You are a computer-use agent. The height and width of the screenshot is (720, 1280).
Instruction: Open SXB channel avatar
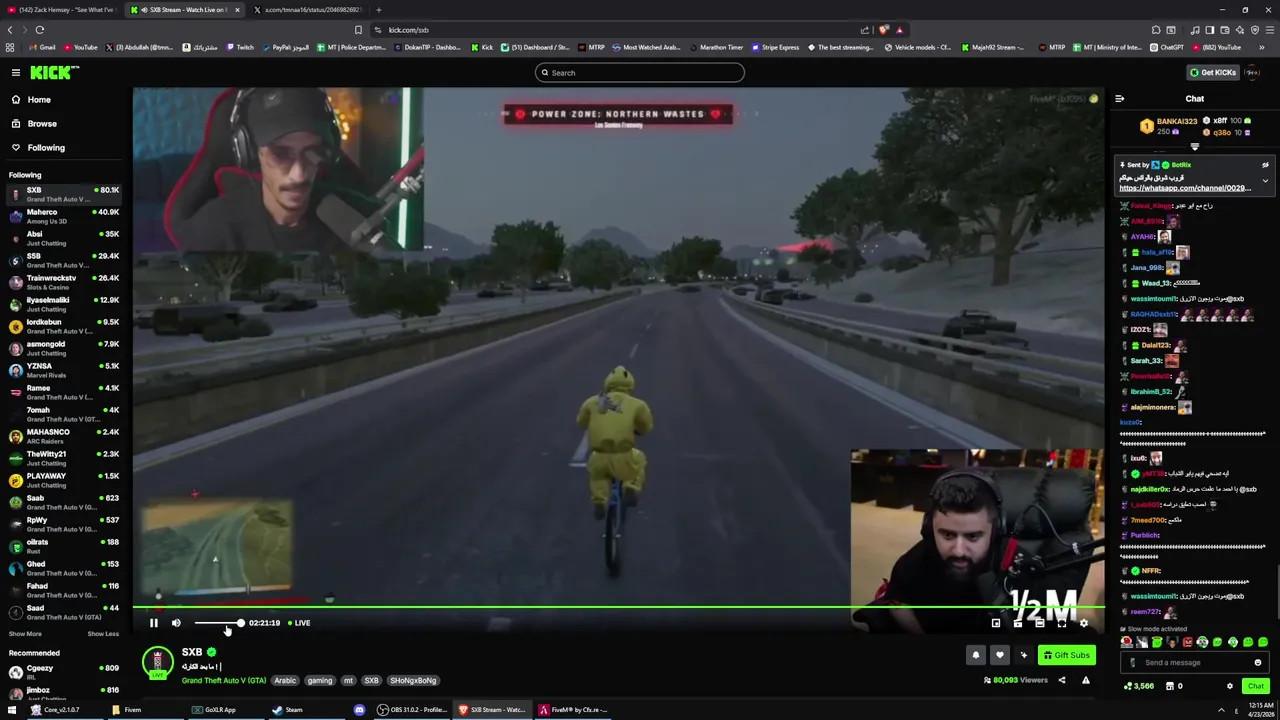tap(157, 662)
